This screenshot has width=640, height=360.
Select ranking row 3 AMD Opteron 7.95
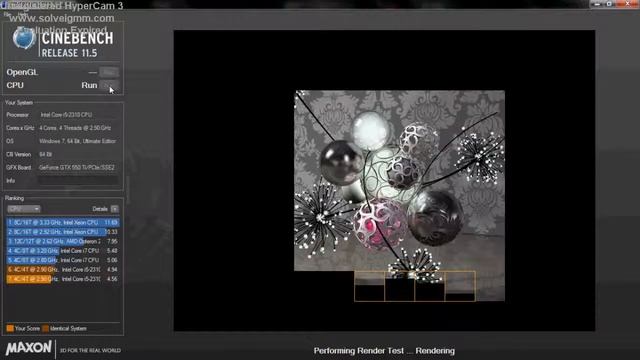(63, 241)
